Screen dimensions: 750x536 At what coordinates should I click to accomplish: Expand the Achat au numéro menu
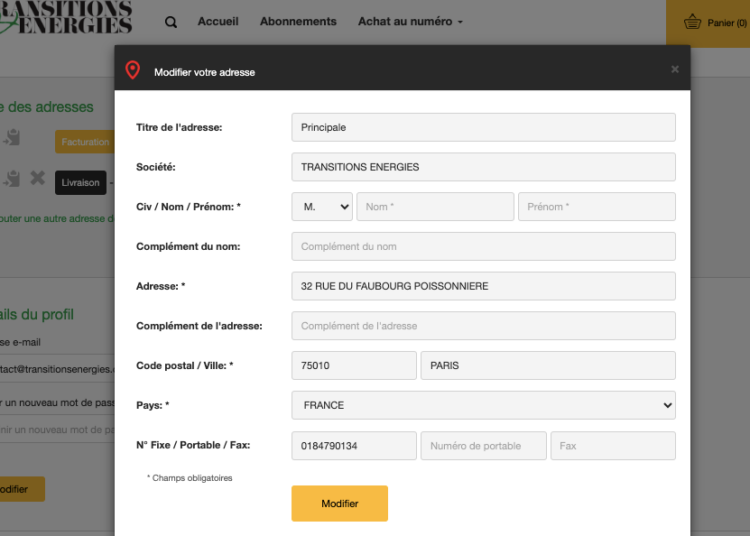click(410, 22)
